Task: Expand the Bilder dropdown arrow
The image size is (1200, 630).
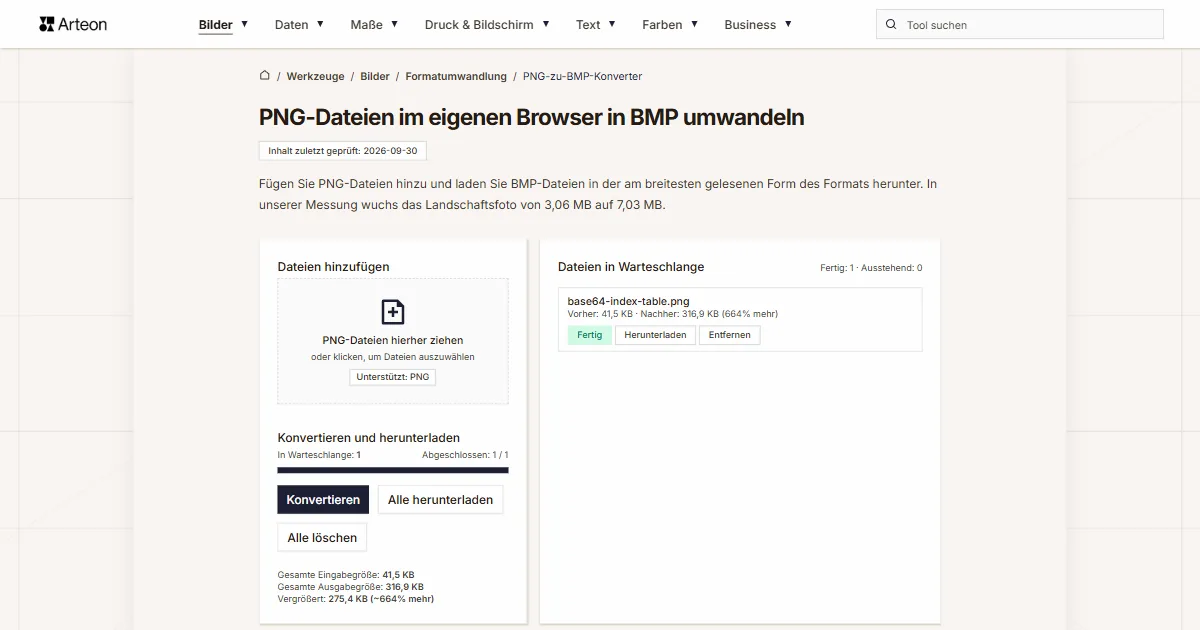Action: pos(244,24)
